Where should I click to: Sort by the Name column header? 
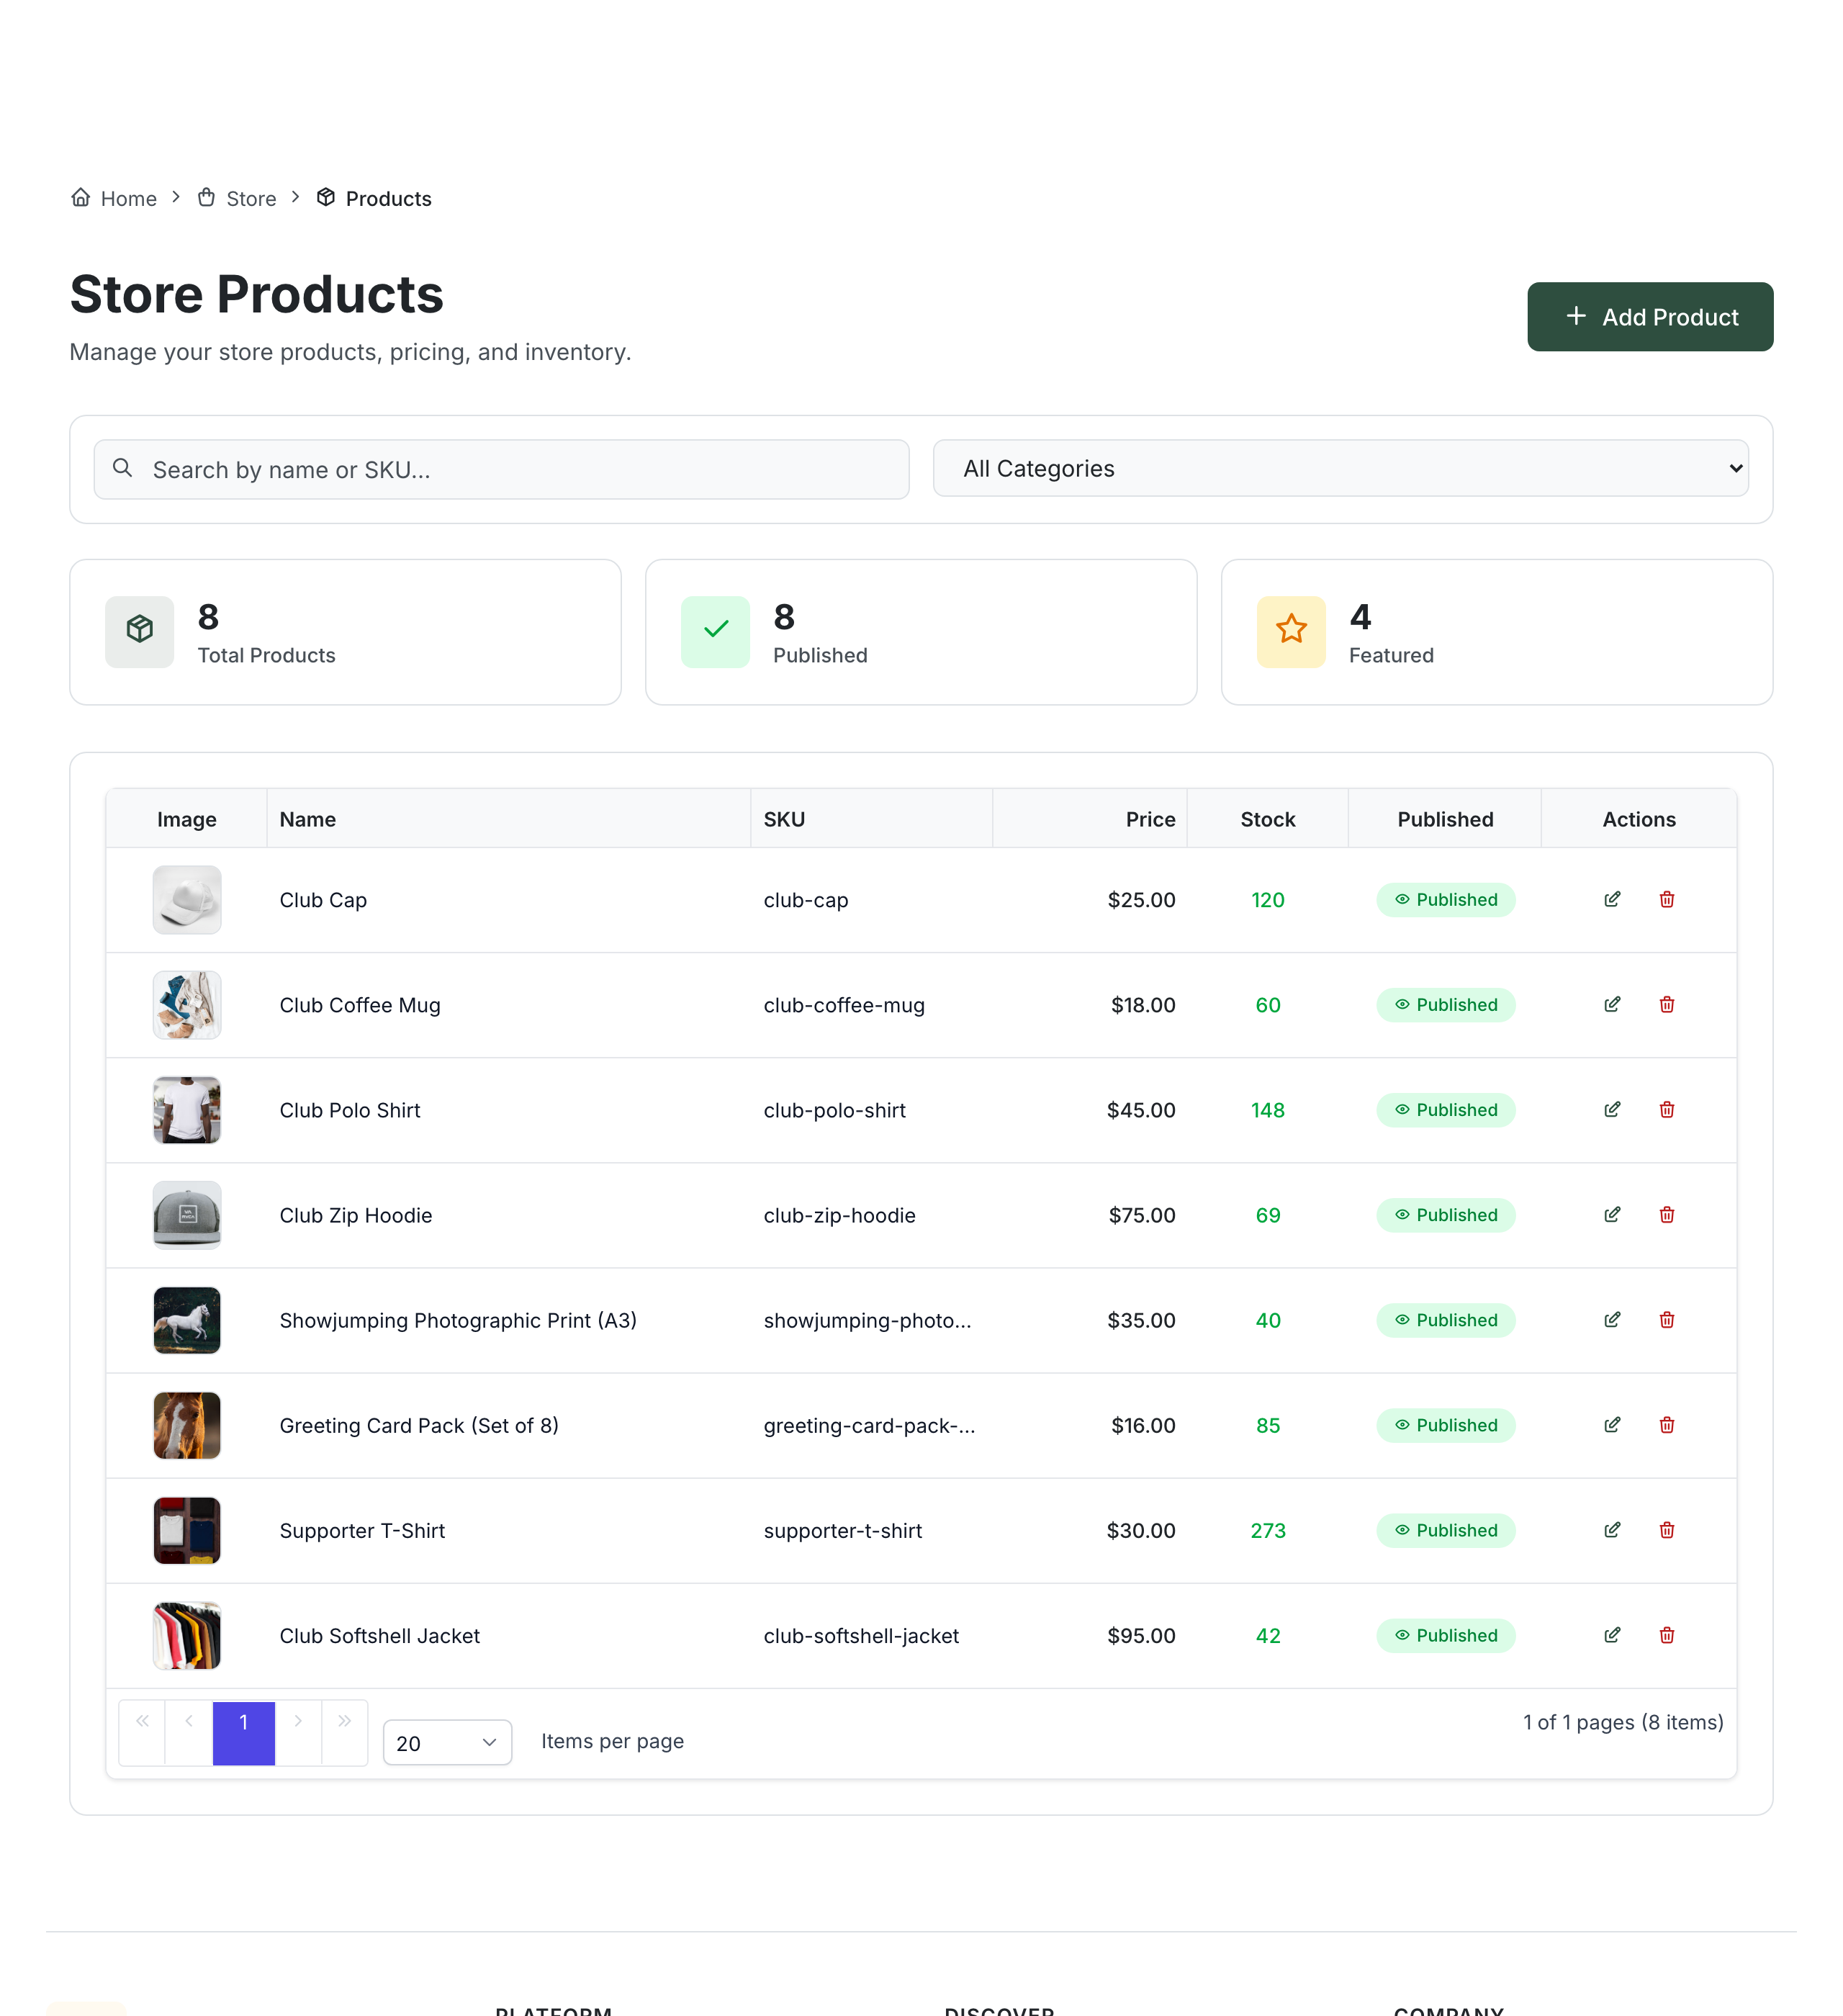coord(508,818)
